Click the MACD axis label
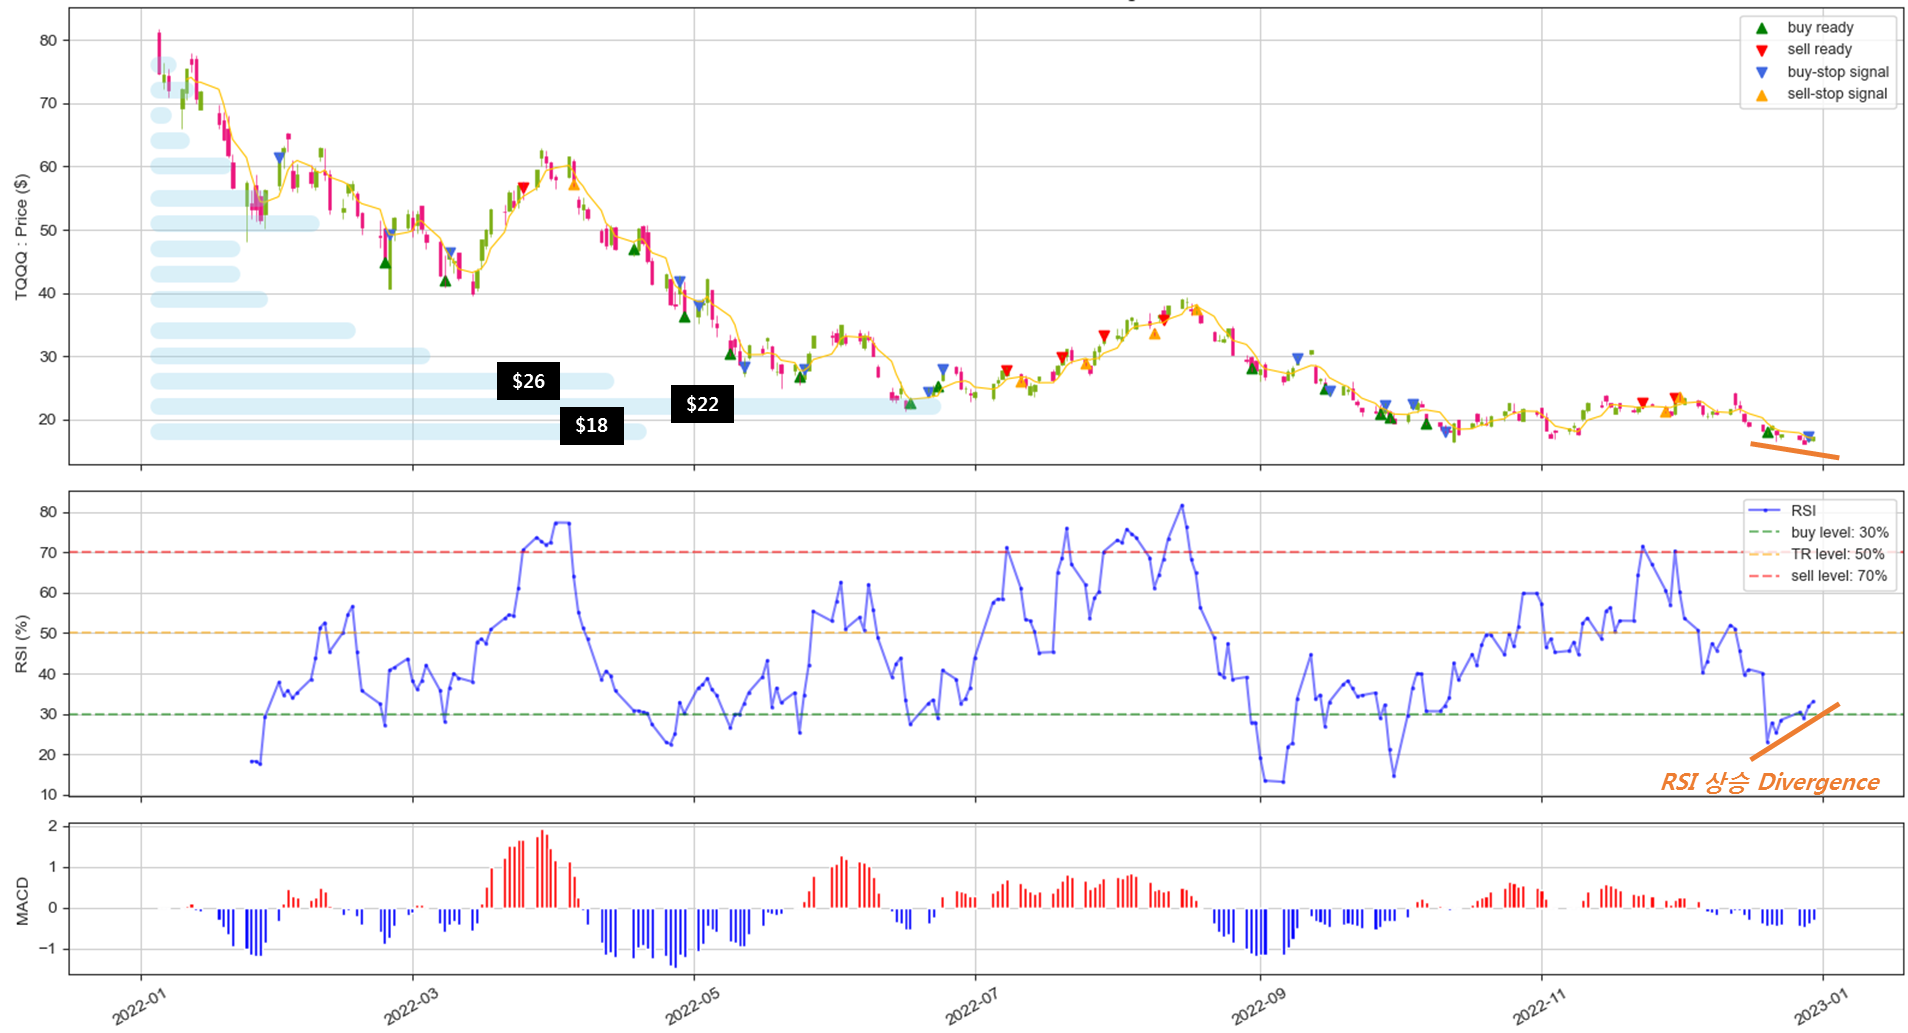The width and height of the screenshot is (1908, 1033). pos(21,901)
